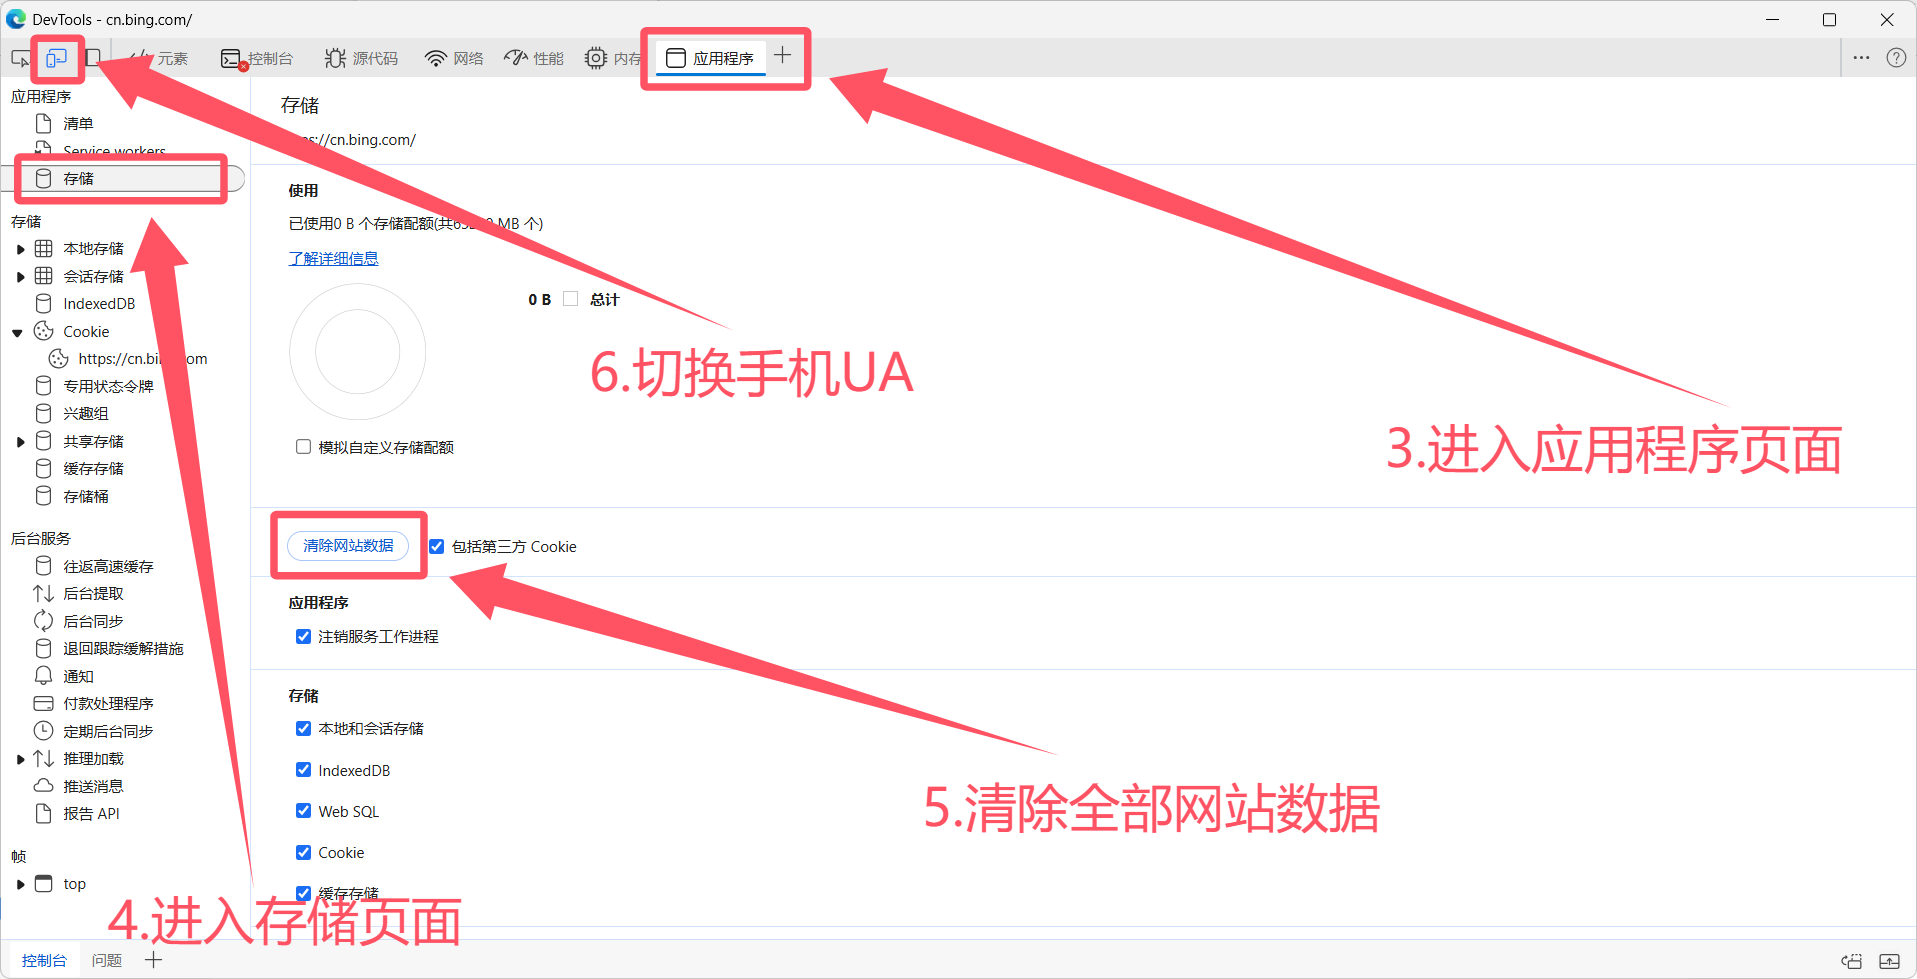This screenshot has height=979, width=1917.
Task: Open the 了解详细信息 link
Action: click(333, 259)
